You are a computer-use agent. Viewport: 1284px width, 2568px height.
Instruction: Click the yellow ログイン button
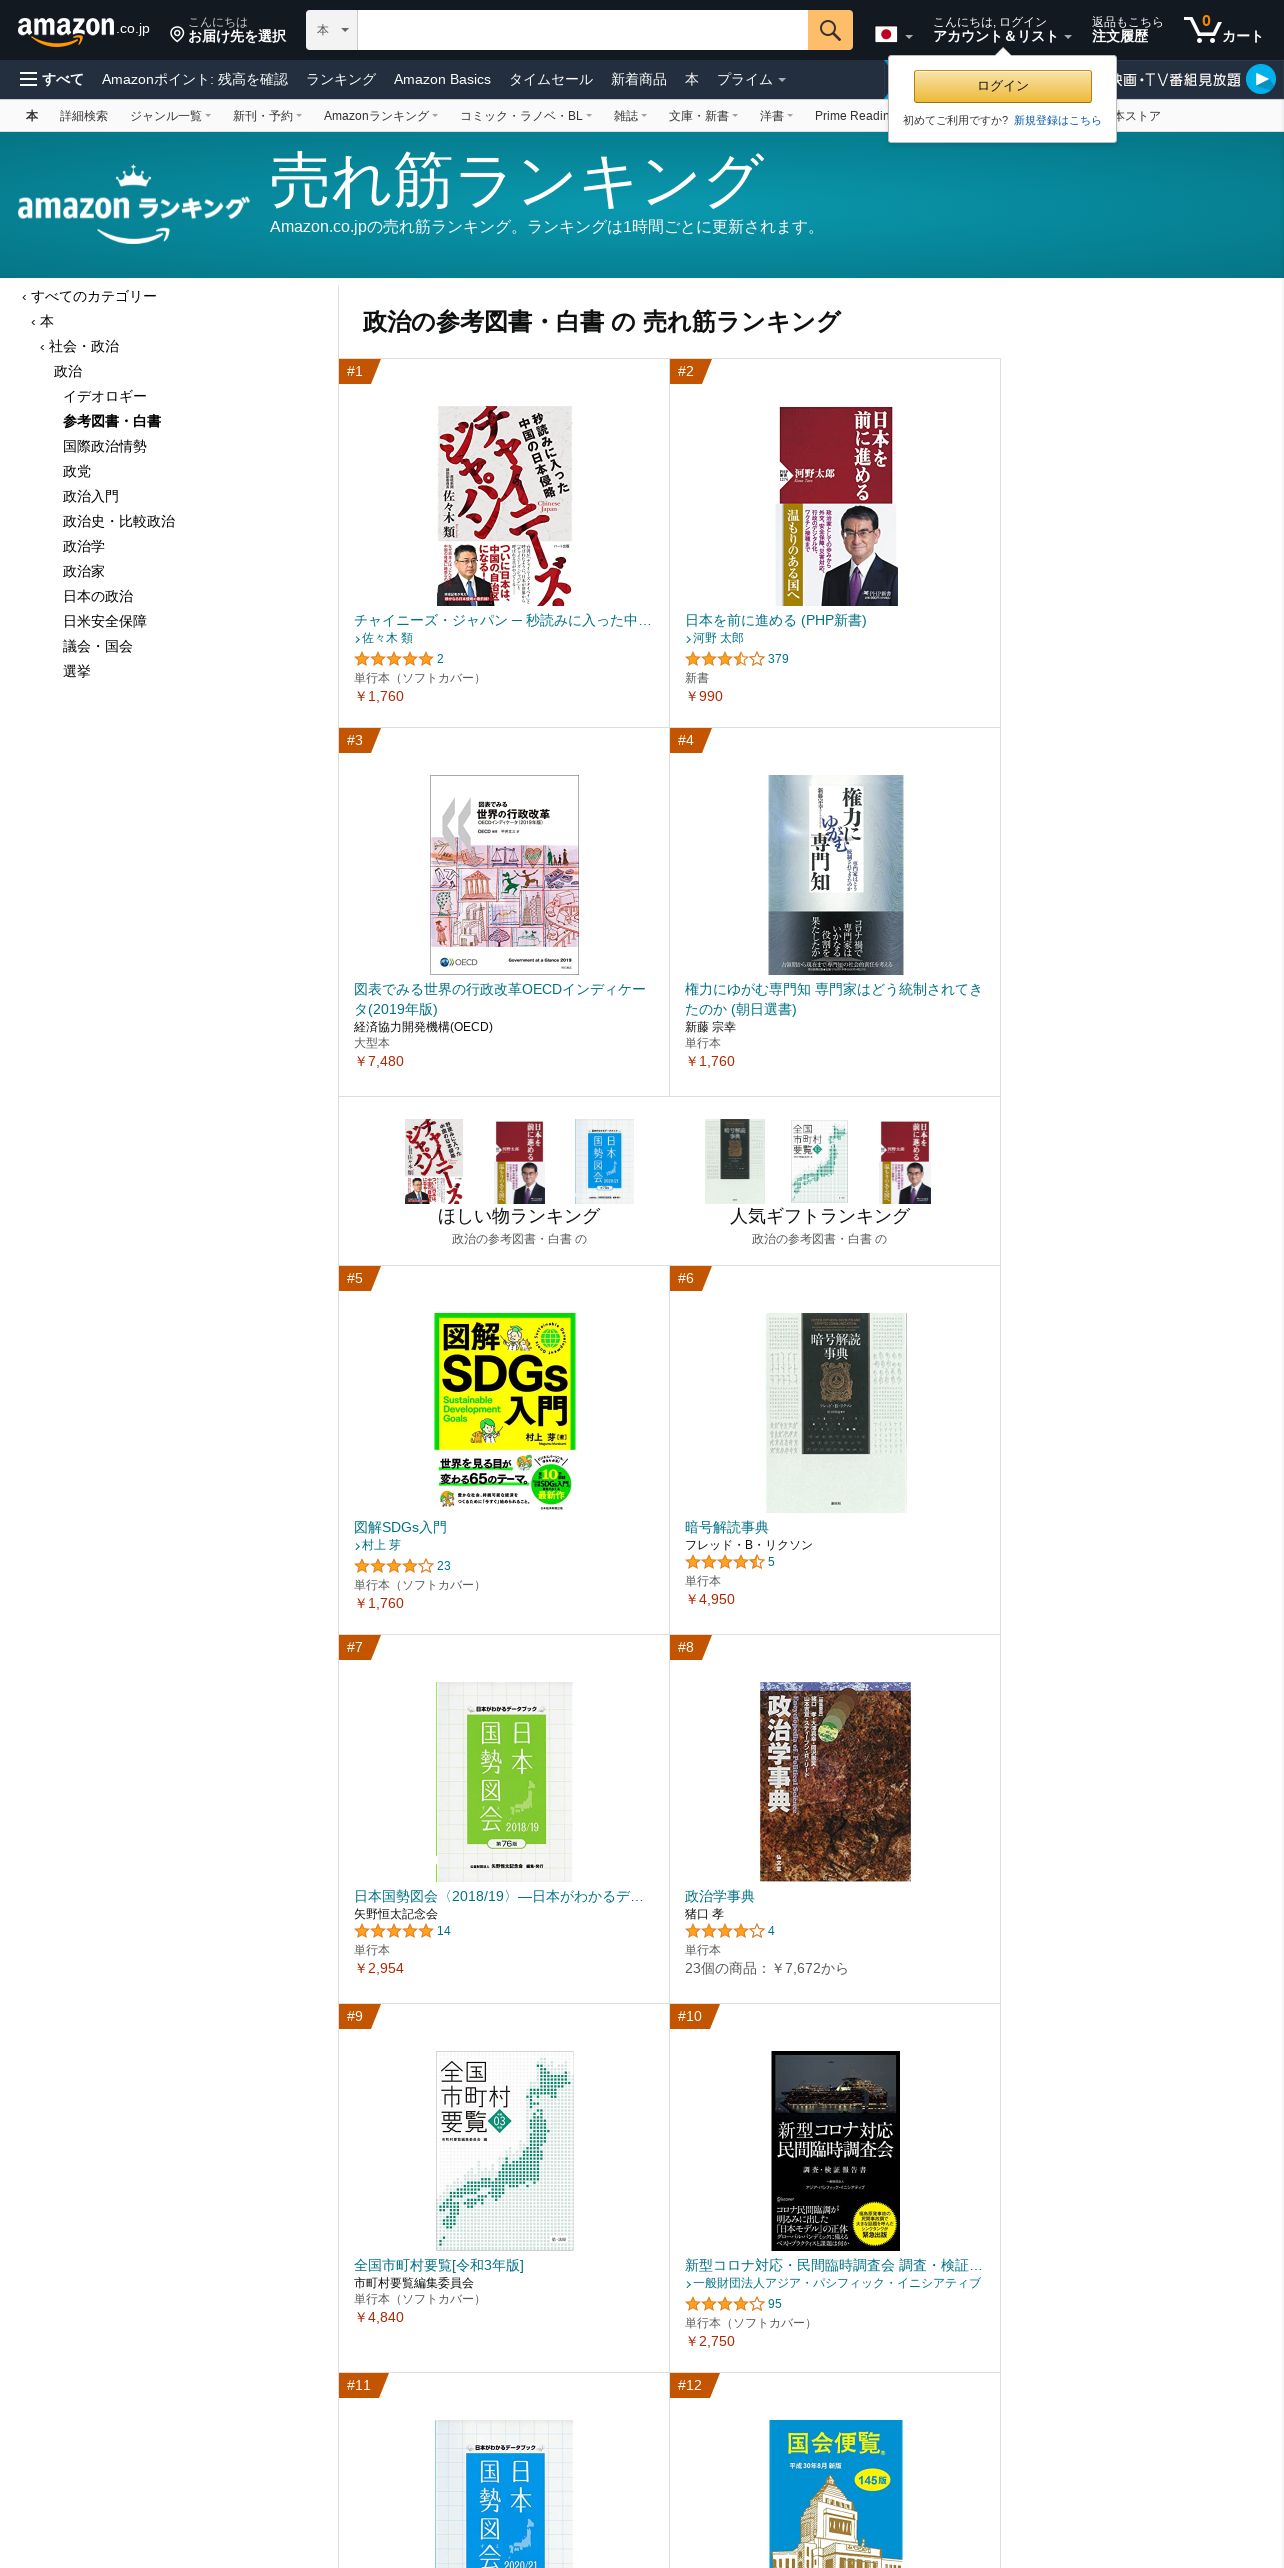pyautogui.click(x=1002, y=86)
